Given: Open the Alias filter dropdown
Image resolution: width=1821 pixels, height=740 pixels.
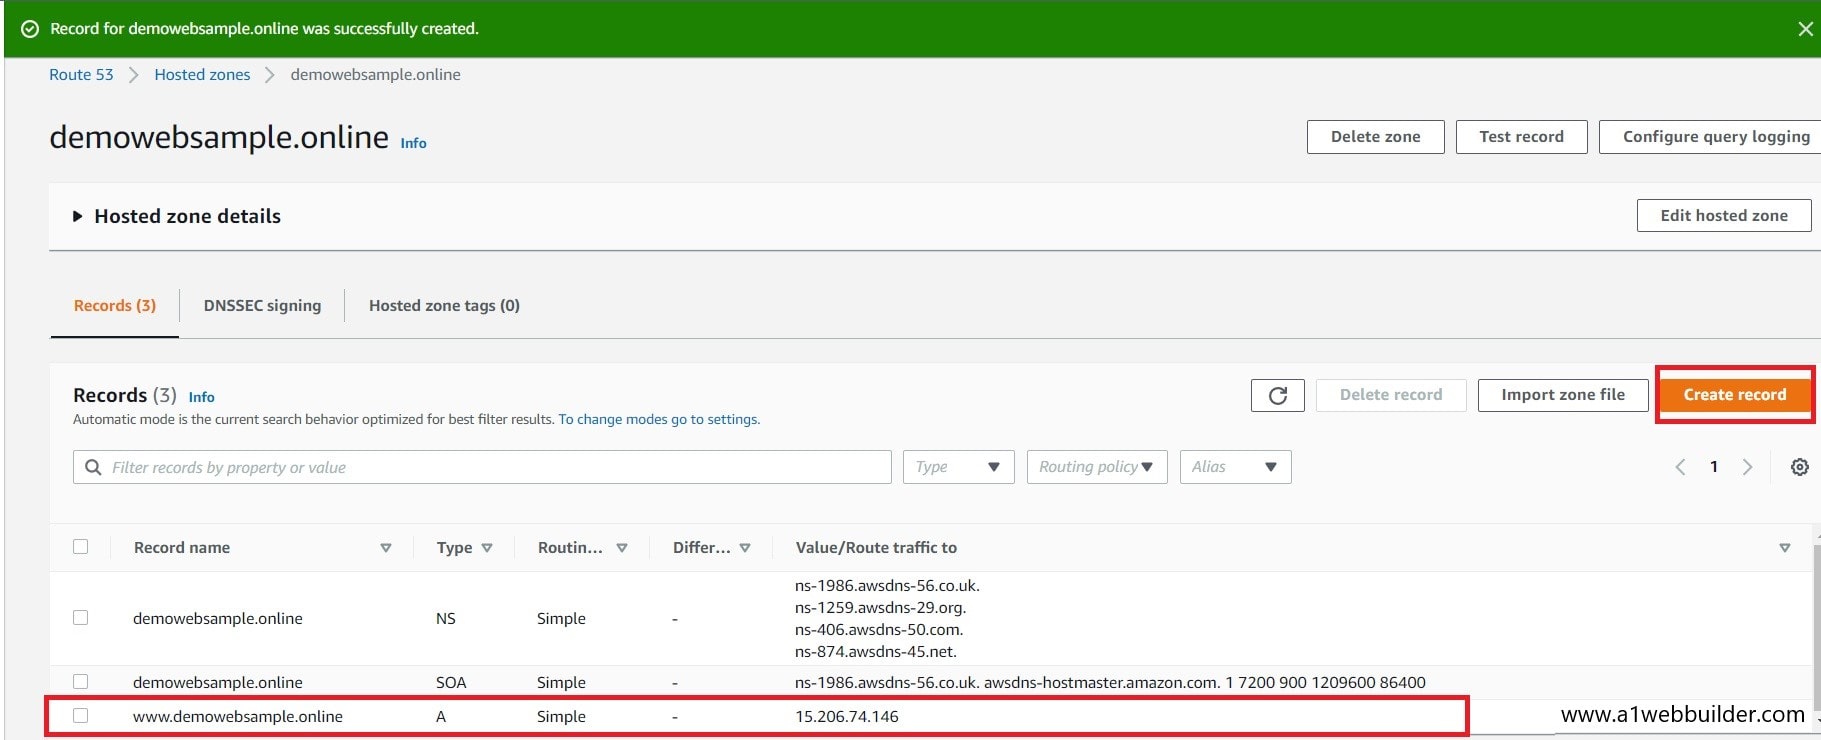Looking at the screenshot, I should [1235, 467].
